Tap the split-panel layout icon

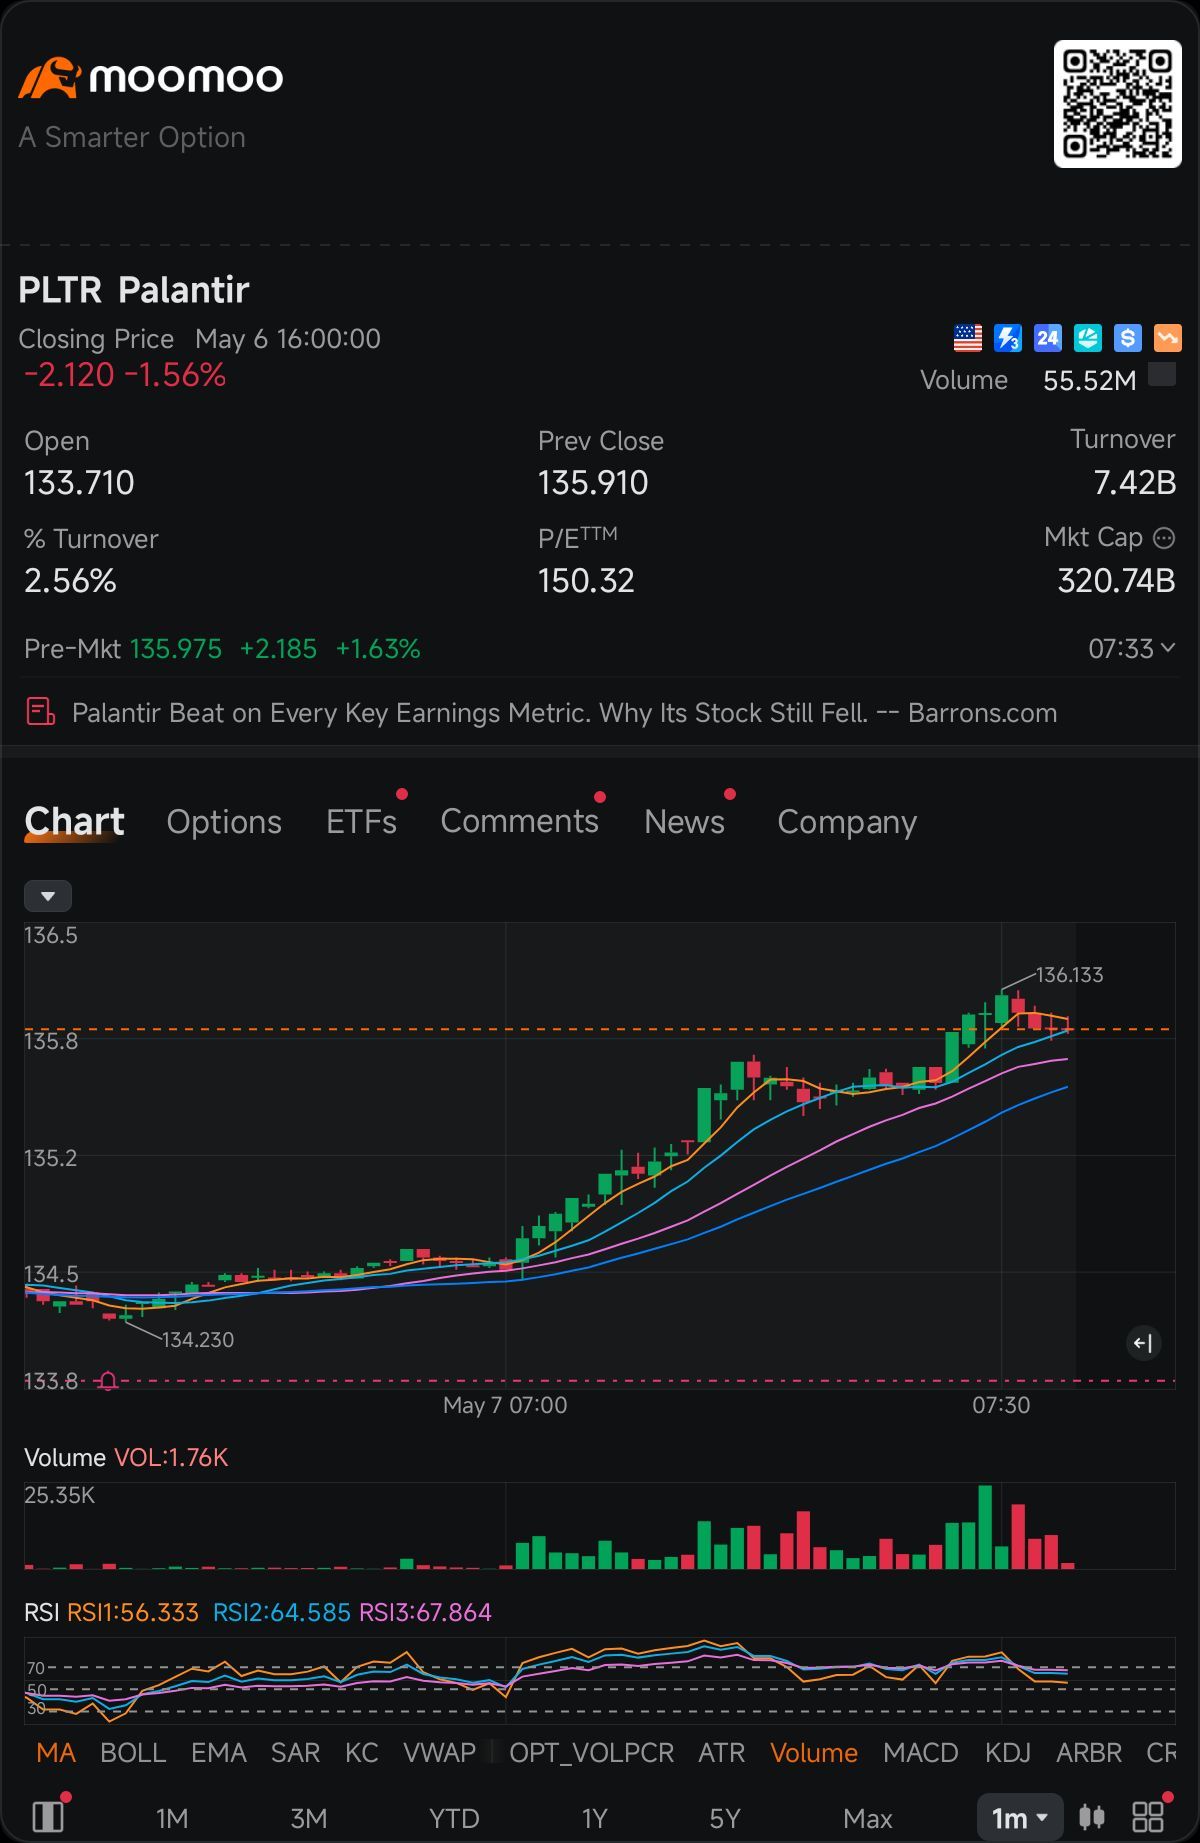pos(48,1817)
